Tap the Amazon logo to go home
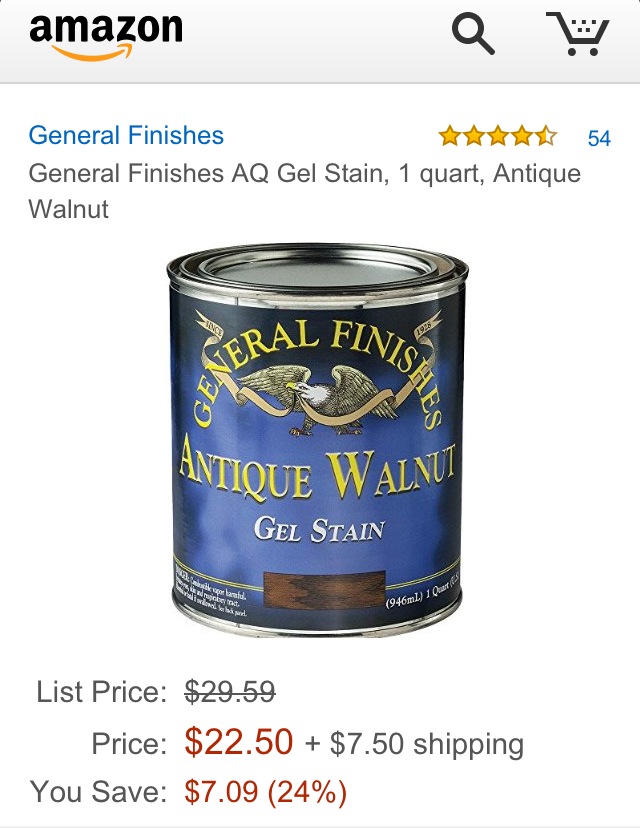The image size is (640, 828). (x=106, y=36)
